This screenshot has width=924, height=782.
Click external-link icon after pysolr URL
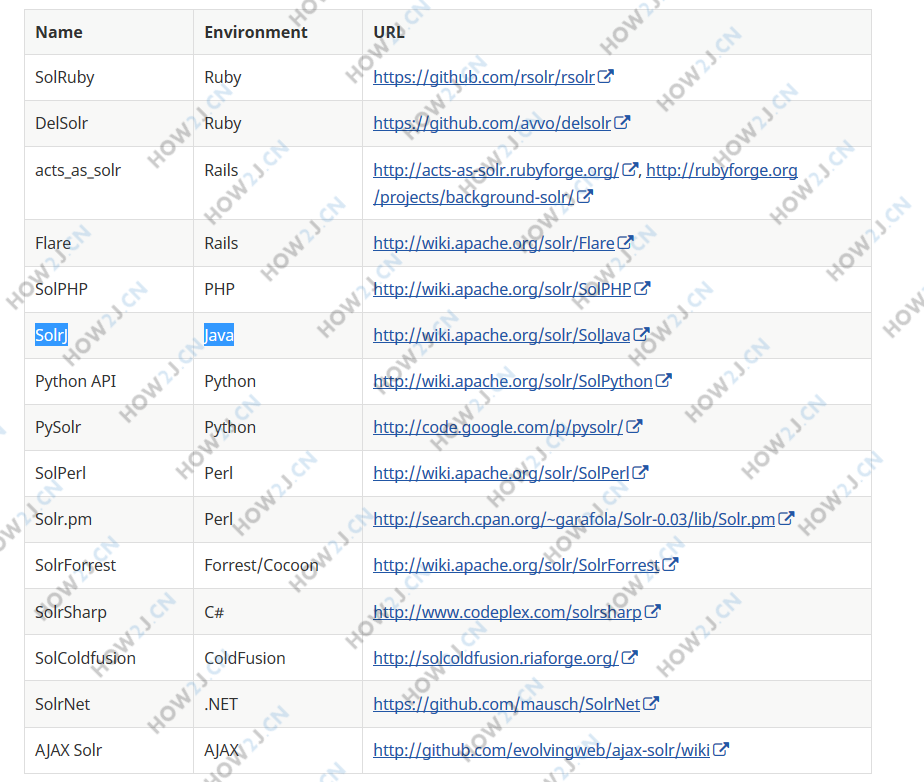coord(634,426)
